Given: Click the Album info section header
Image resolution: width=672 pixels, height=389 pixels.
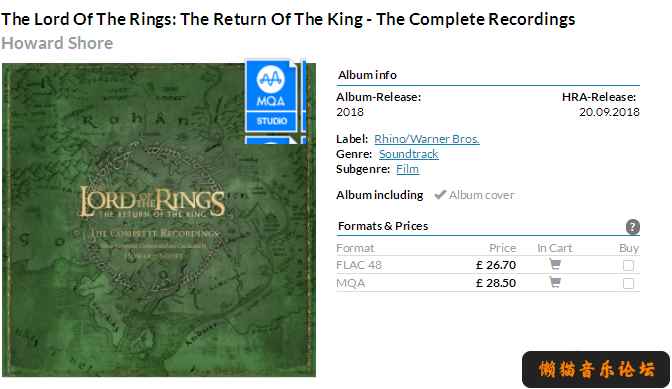Looking at the screenshot, I should (x=367, y=75).
